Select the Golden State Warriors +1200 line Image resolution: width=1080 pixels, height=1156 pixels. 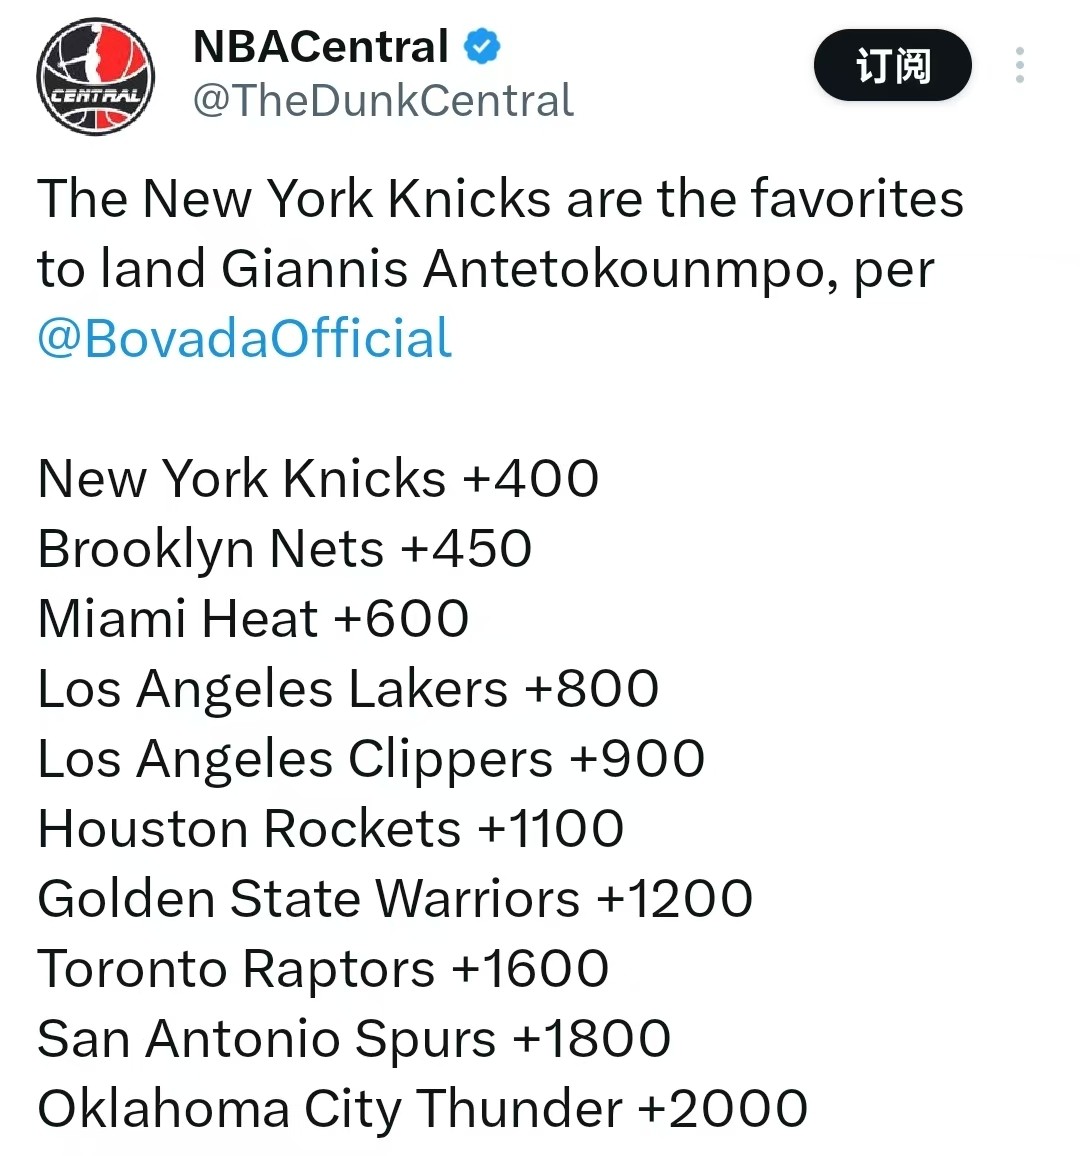395,898
